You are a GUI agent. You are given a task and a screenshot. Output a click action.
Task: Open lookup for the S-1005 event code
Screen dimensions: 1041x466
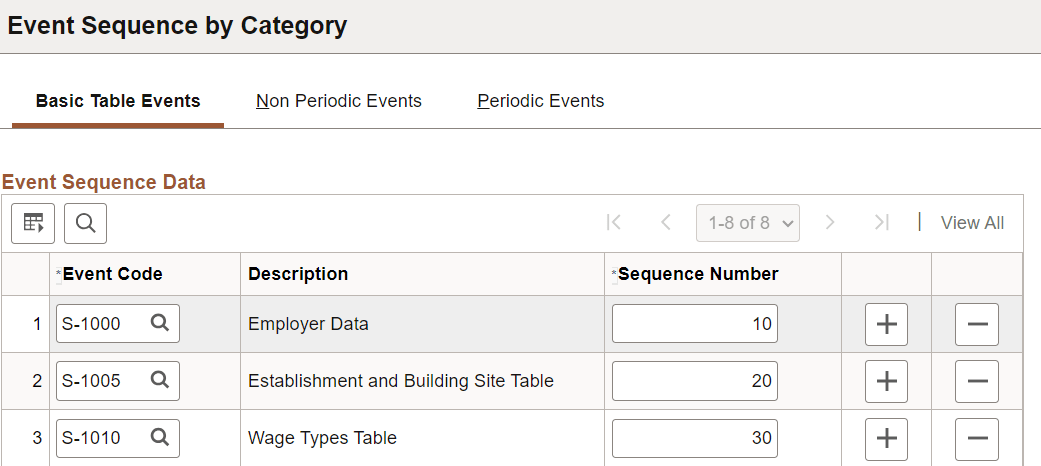pyautogui.click(x=159, y=380)
